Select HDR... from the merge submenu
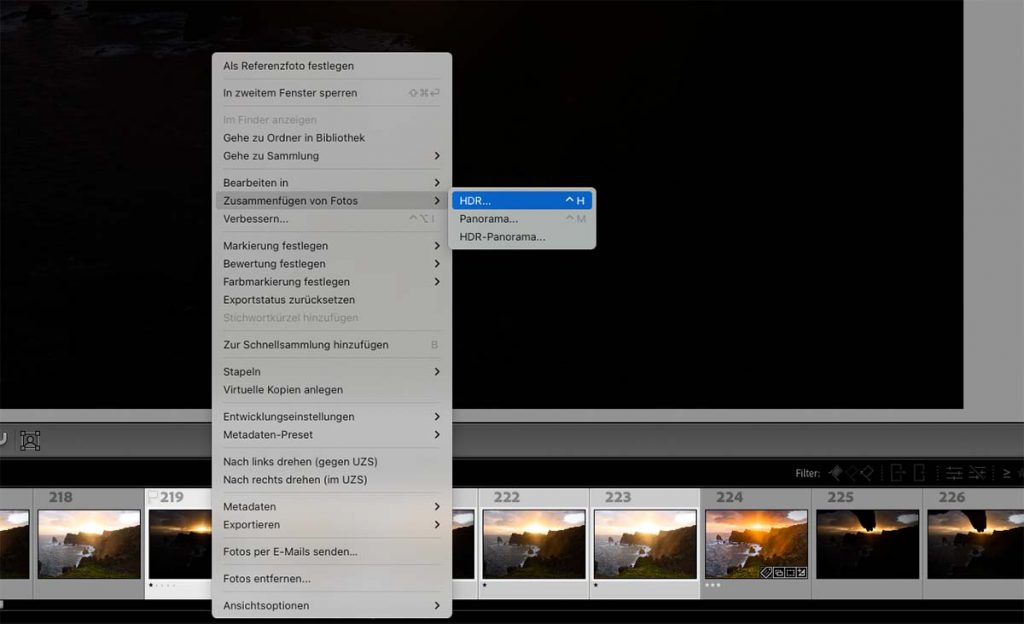Viewport: 1024px width, 624px height. 521,201
